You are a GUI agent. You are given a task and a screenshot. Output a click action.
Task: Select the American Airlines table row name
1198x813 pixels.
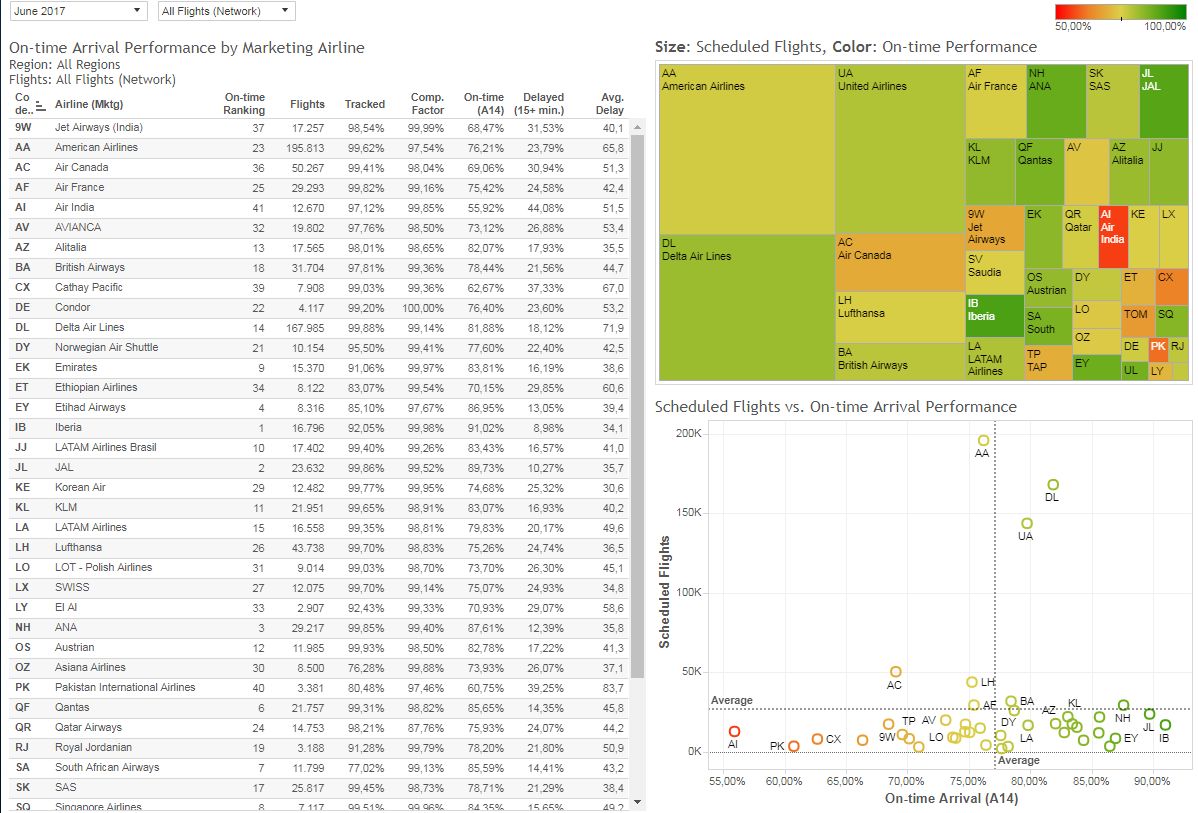click(96, 147)
